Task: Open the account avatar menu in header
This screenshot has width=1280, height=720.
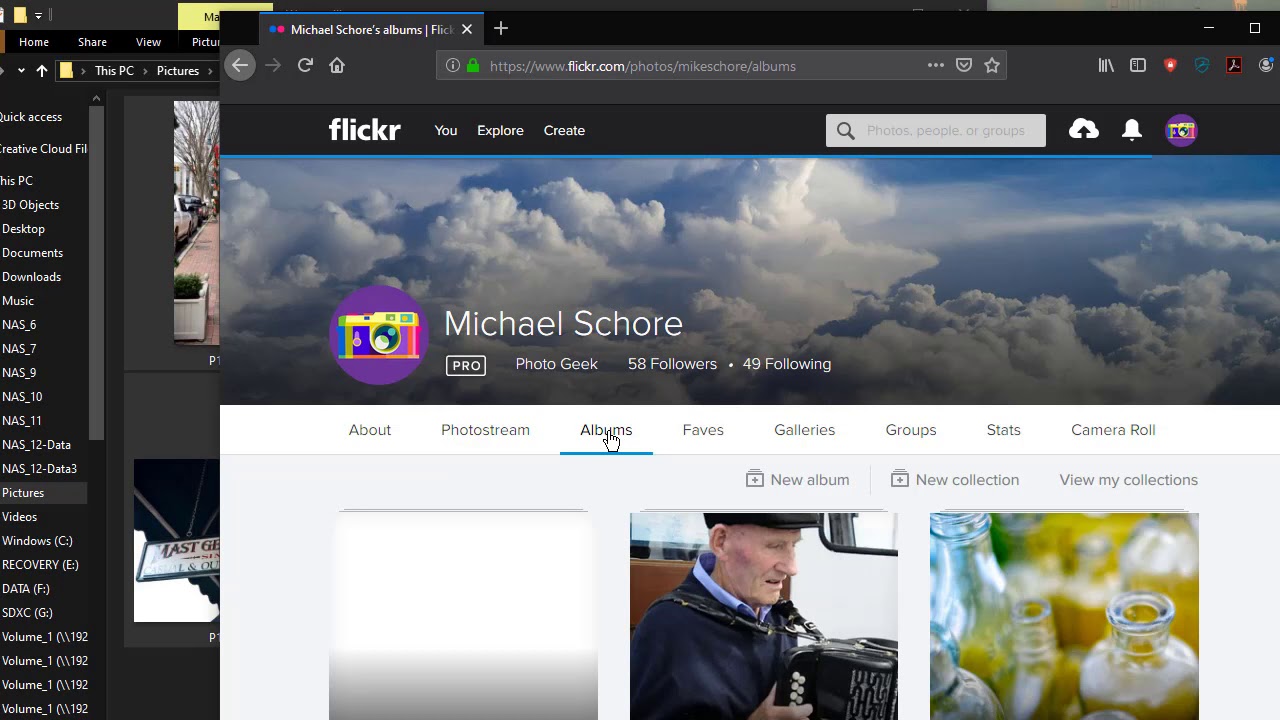Action: tap(1181, 130)
